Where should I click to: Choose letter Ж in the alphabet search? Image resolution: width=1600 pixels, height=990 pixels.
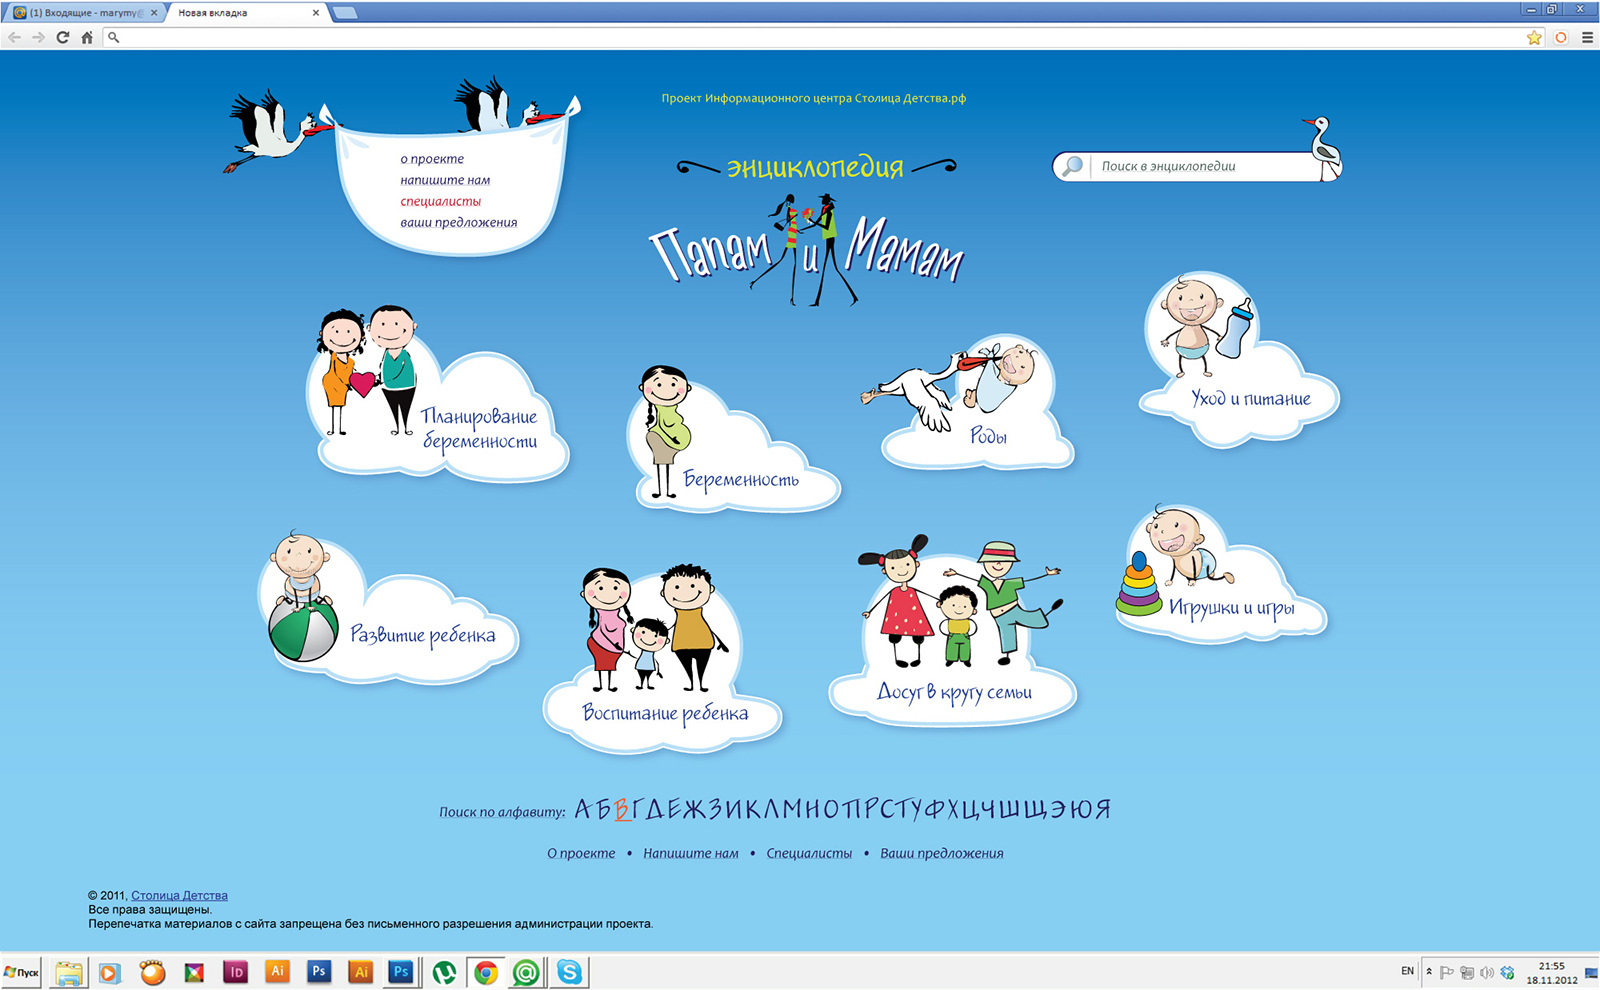[693, 810]
